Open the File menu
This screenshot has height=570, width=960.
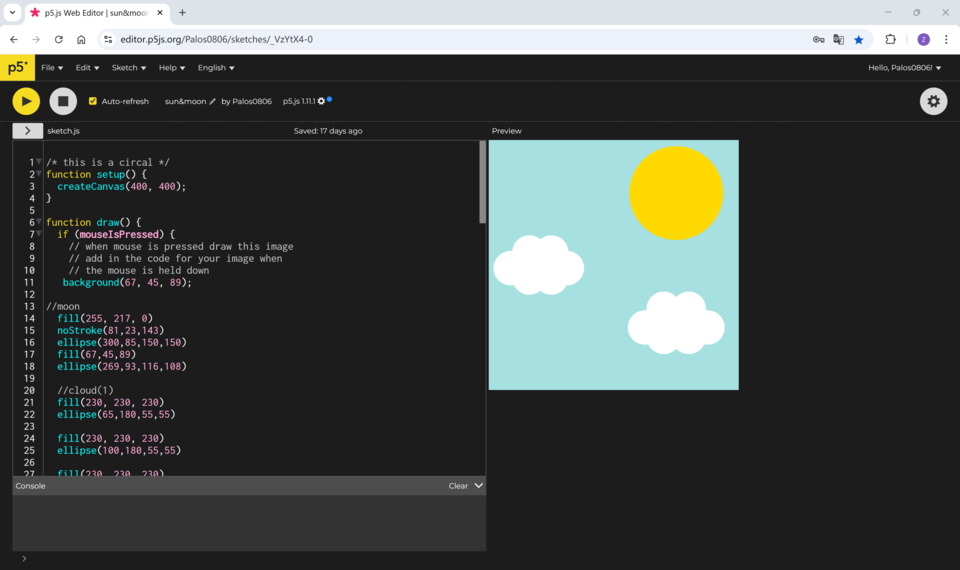[x=52, y=68]
